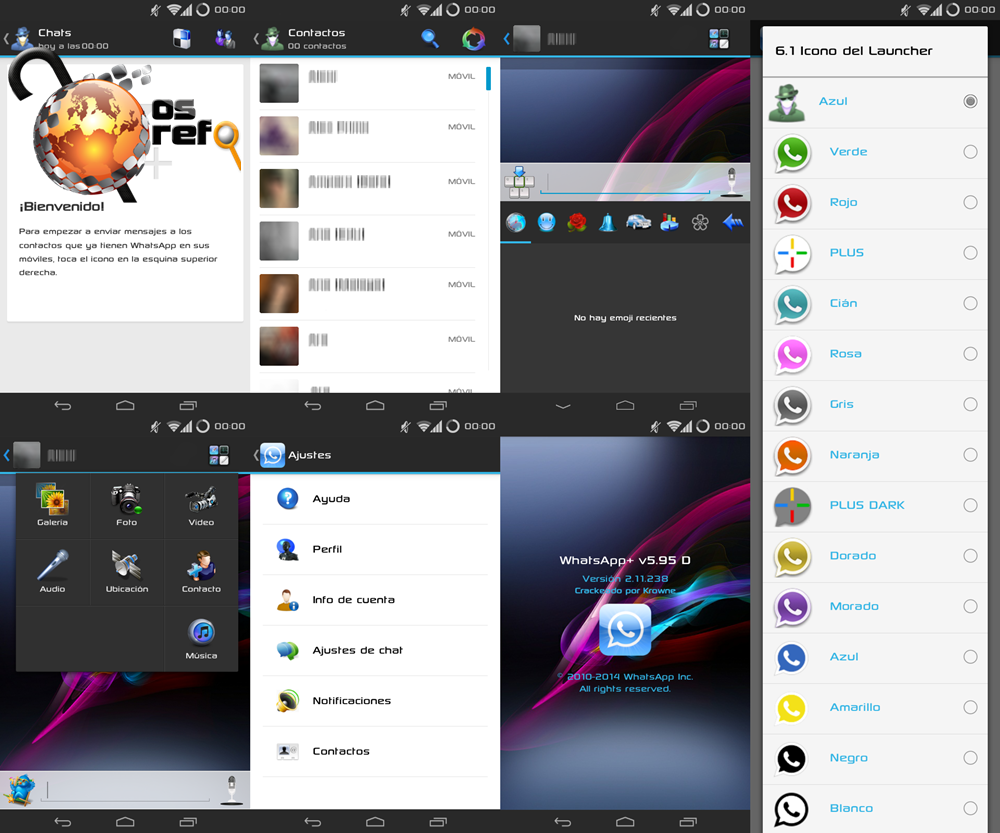The image size is (1000, 833).
Task: Open emoji picker via the blue bird icon
Action: [x=19, y=790]
